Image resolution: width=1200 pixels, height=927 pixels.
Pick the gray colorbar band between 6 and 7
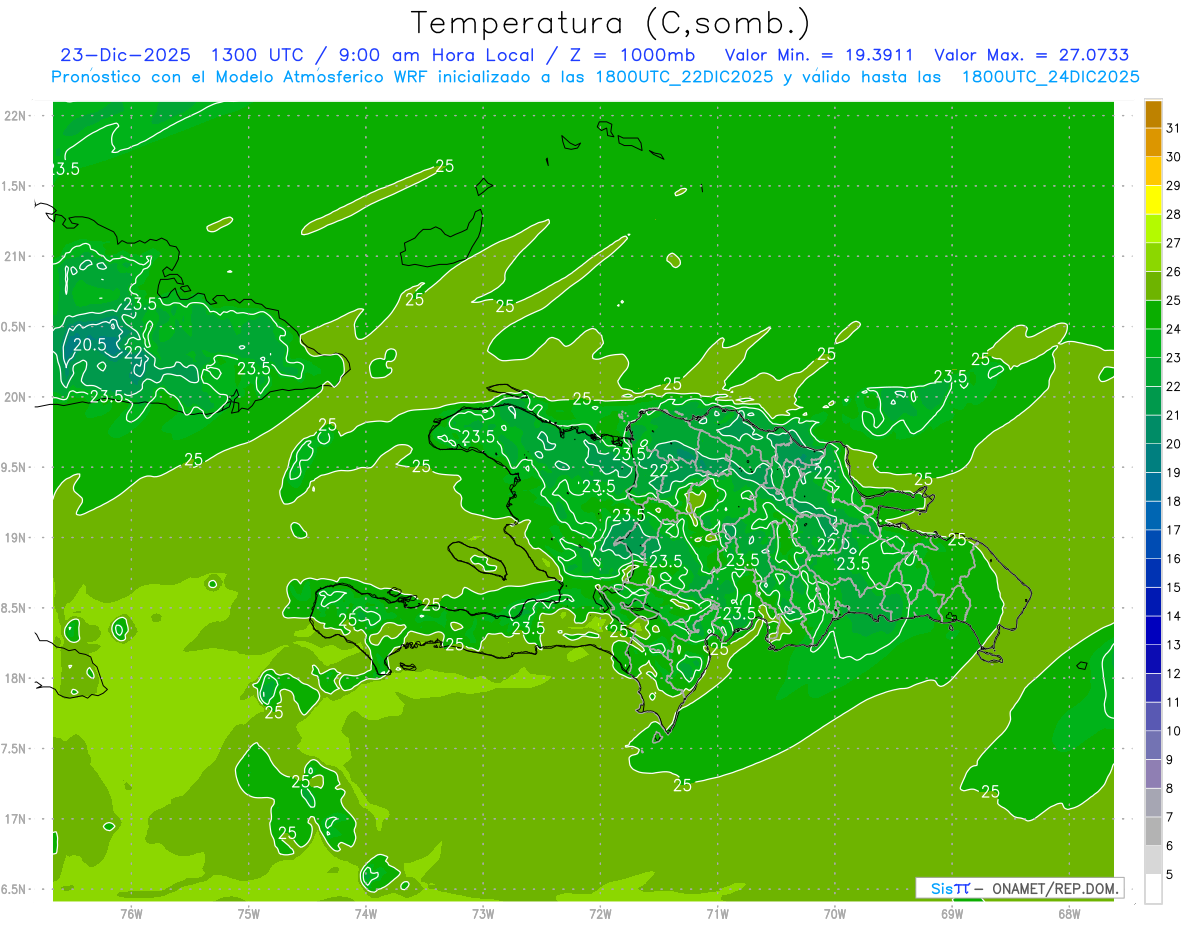[x=1153, y=832]
